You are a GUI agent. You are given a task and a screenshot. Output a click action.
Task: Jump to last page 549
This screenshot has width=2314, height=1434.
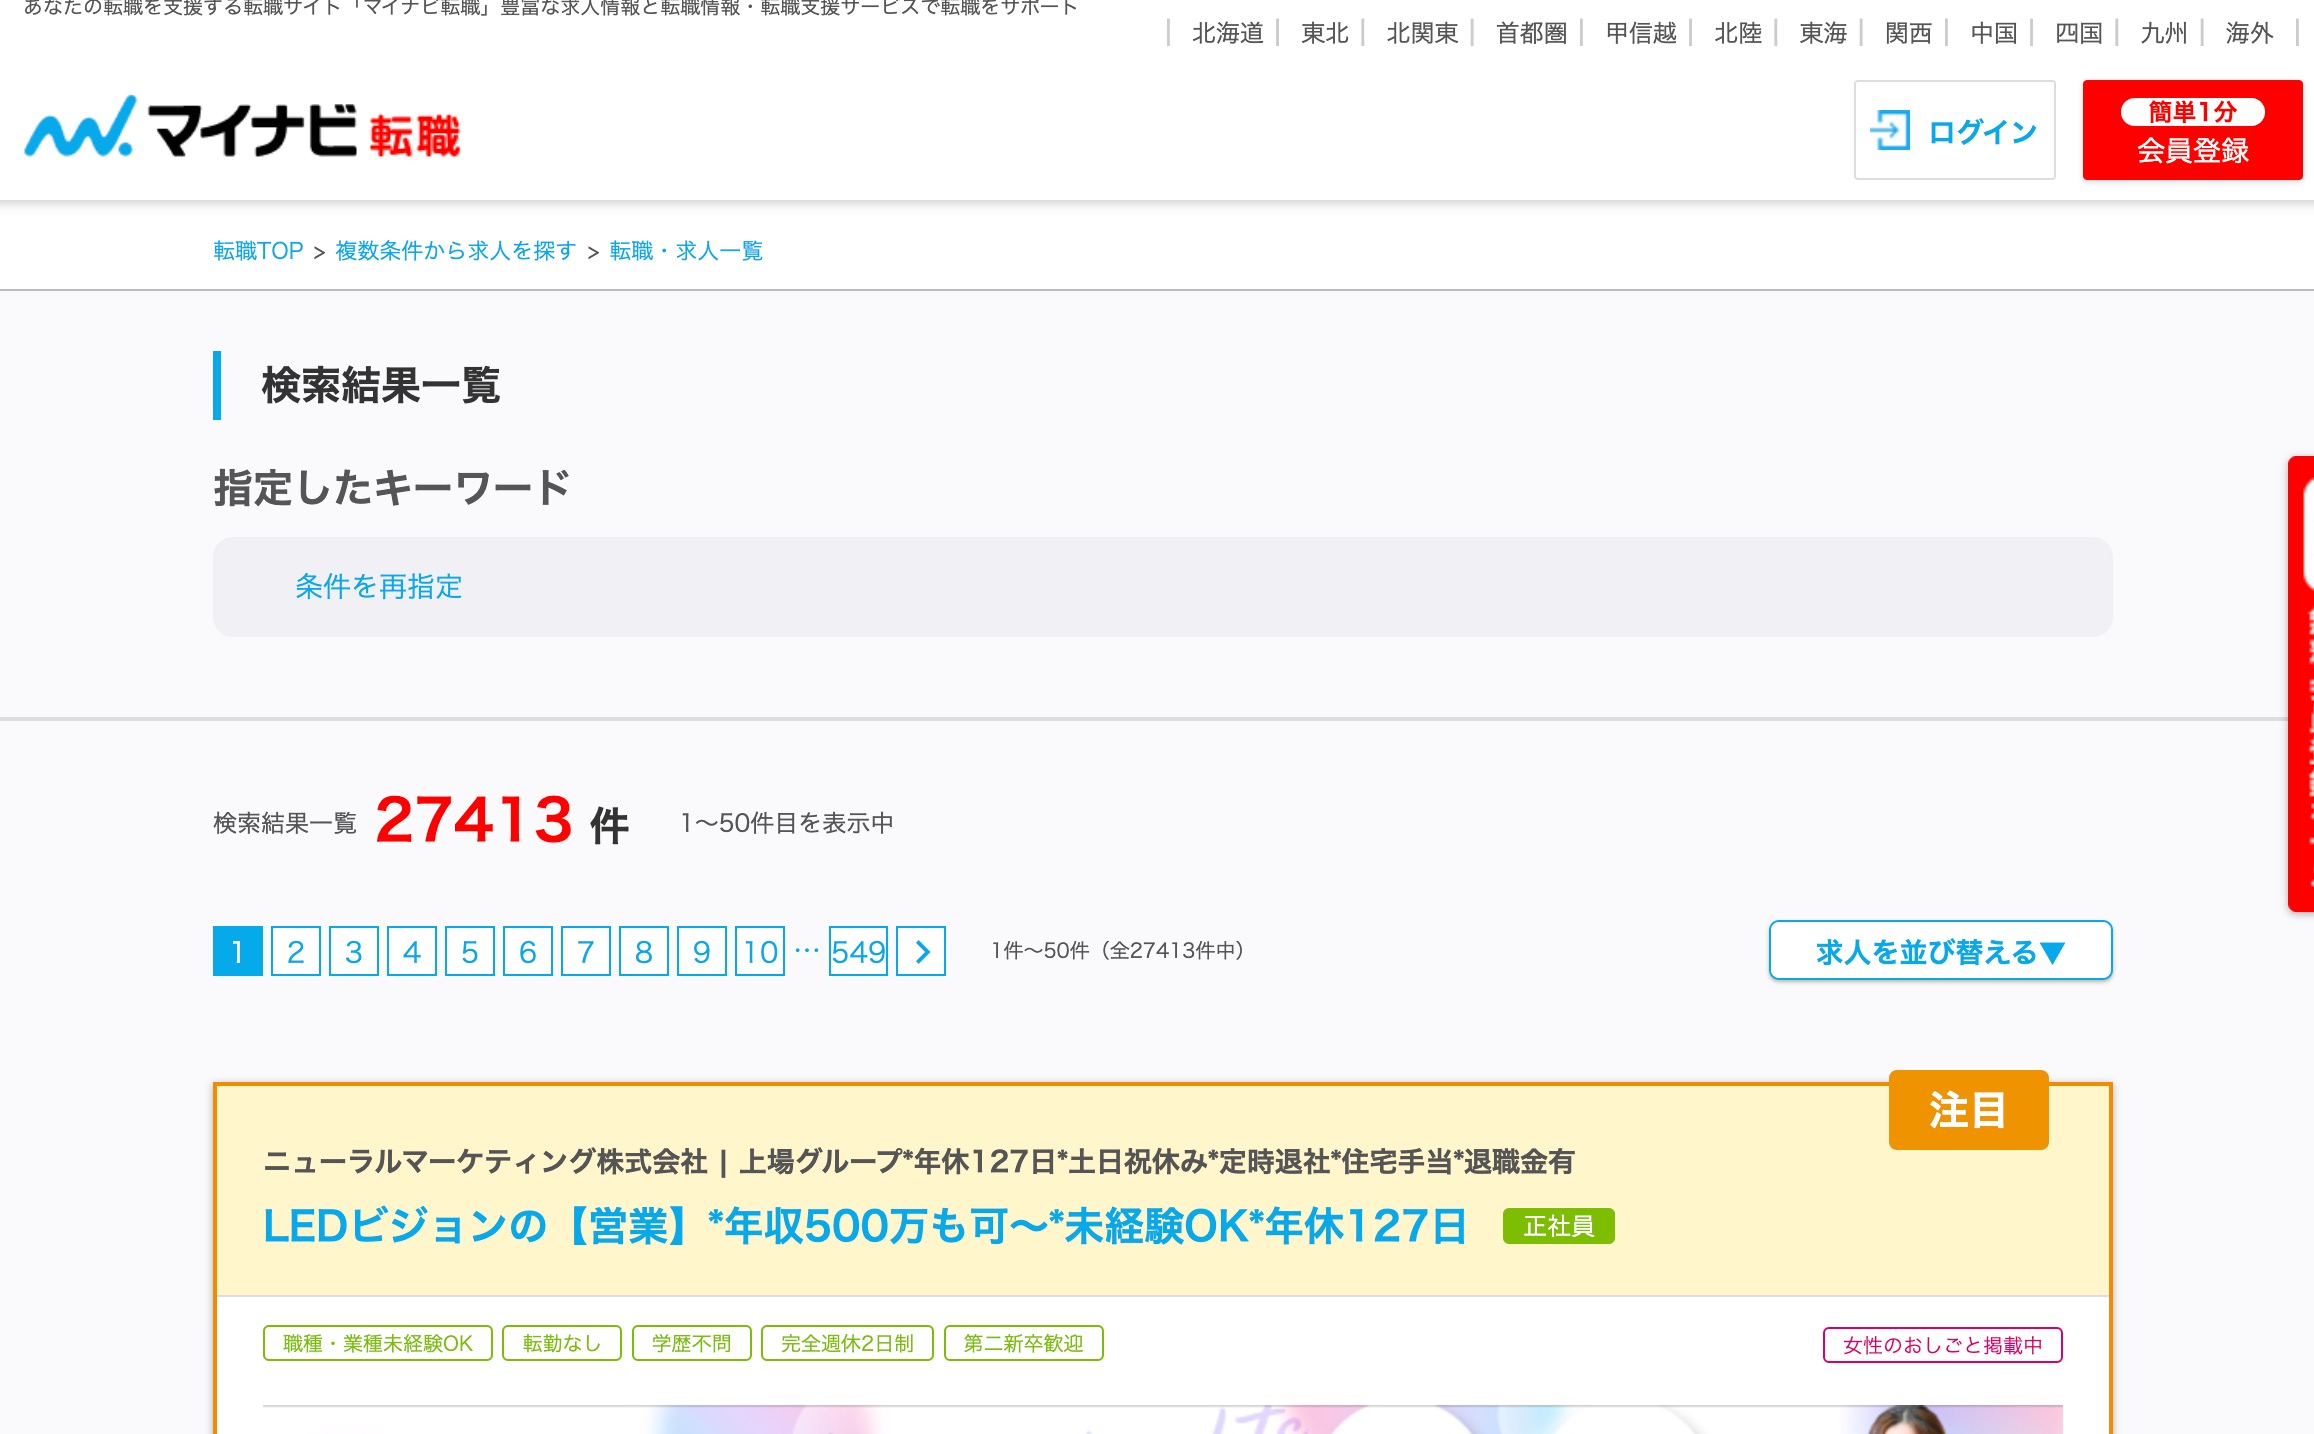857,951
